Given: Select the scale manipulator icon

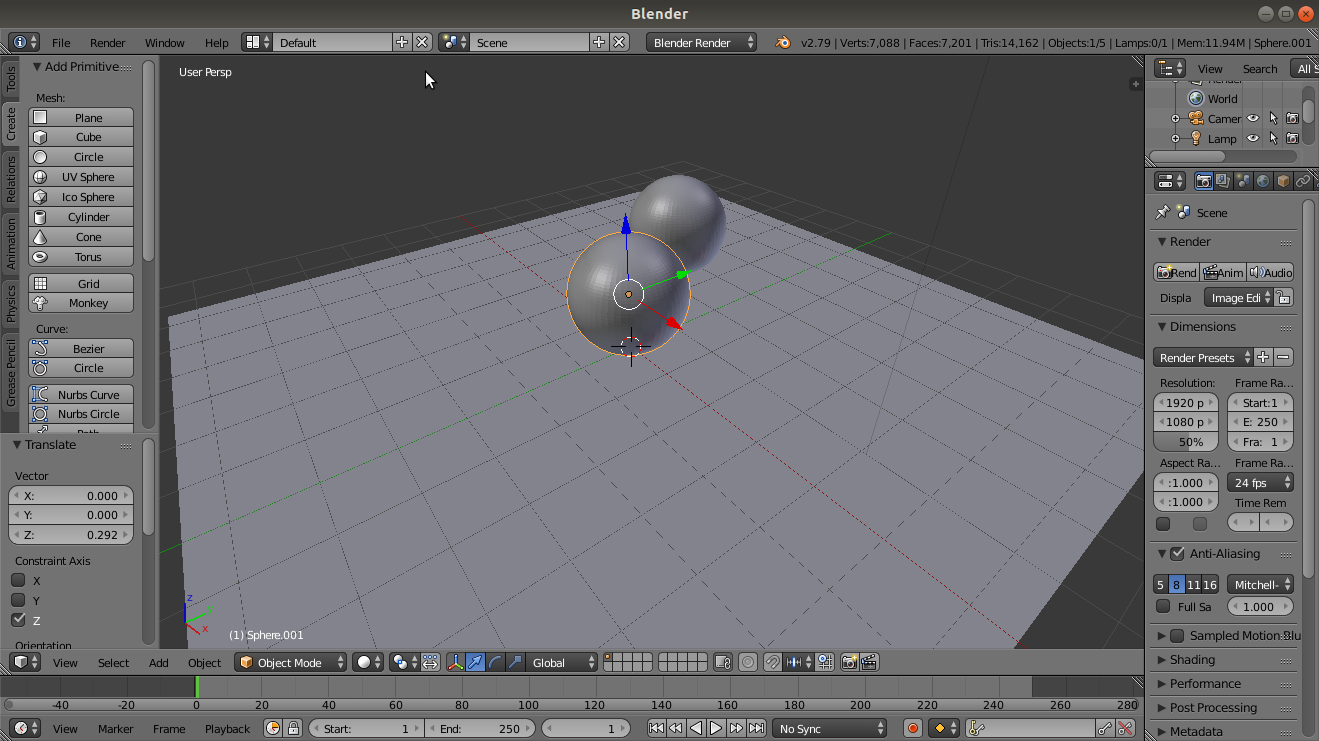Looking at the screenshot, I should click(515, 662).
